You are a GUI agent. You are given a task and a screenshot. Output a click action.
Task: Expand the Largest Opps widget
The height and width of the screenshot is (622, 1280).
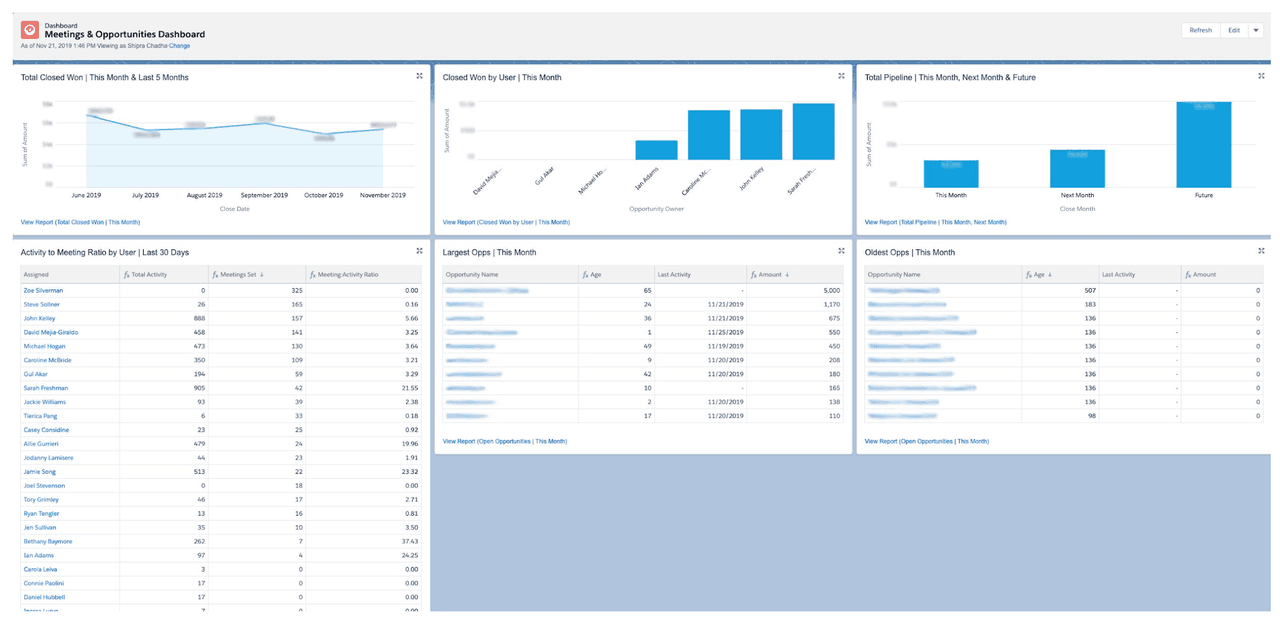point(841,251)
